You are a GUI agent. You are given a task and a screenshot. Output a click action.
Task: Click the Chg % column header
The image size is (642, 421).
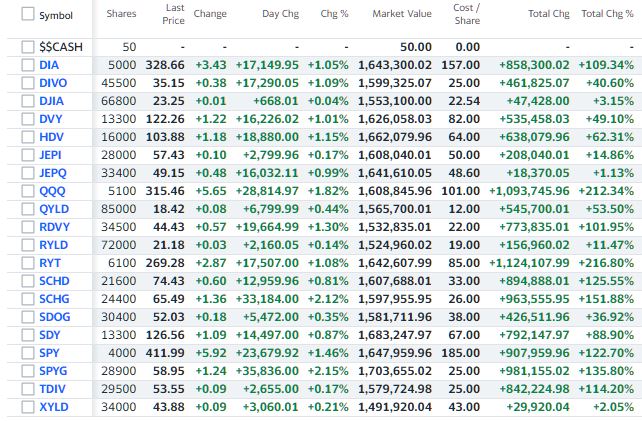(333, 14)
